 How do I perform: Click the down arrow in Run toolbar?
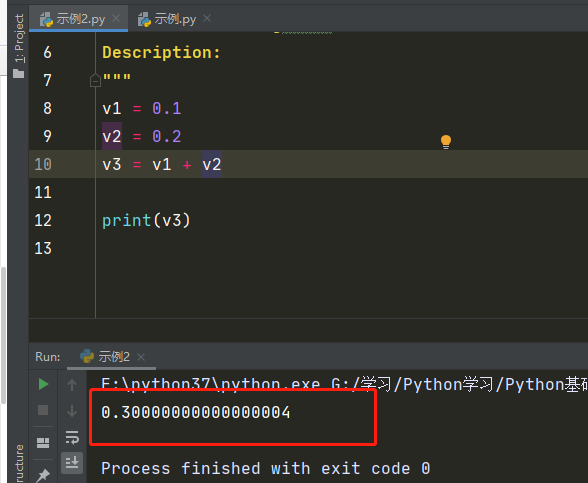[x=72, y=411]
